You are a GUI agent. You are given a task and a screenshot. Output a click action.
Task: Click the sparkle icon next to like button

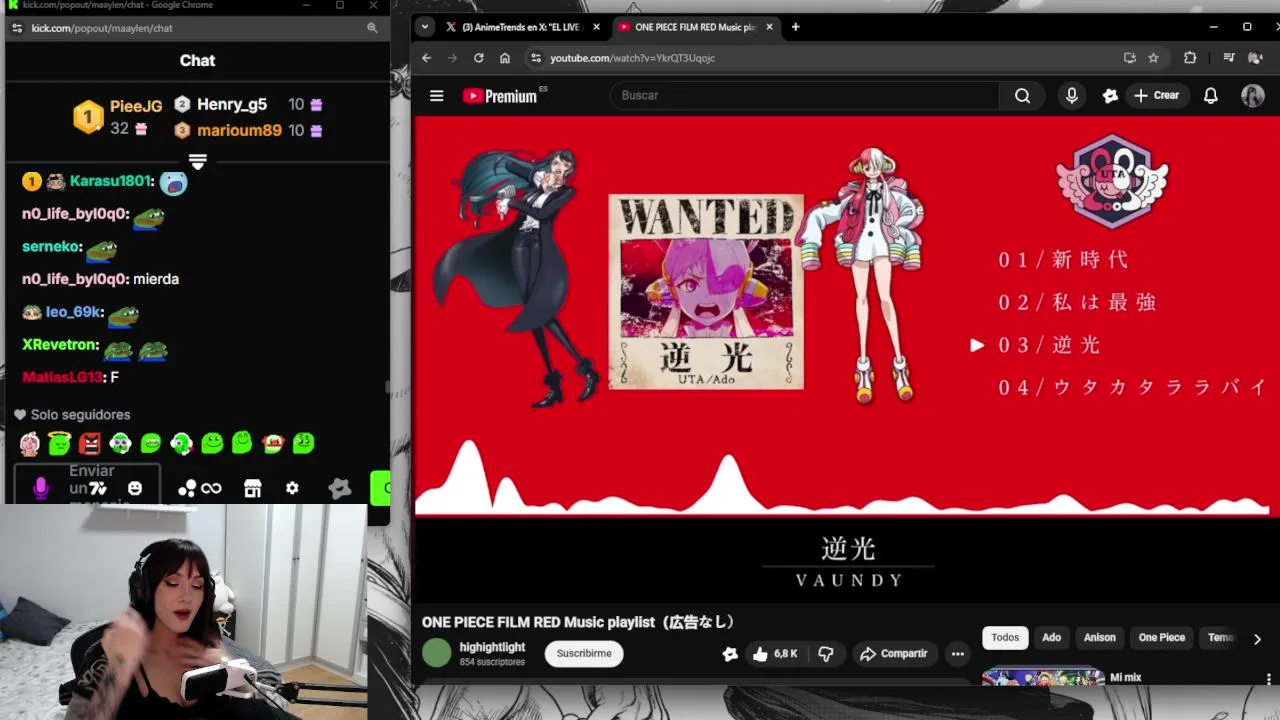pyautogui.click(x=730, y=654)
